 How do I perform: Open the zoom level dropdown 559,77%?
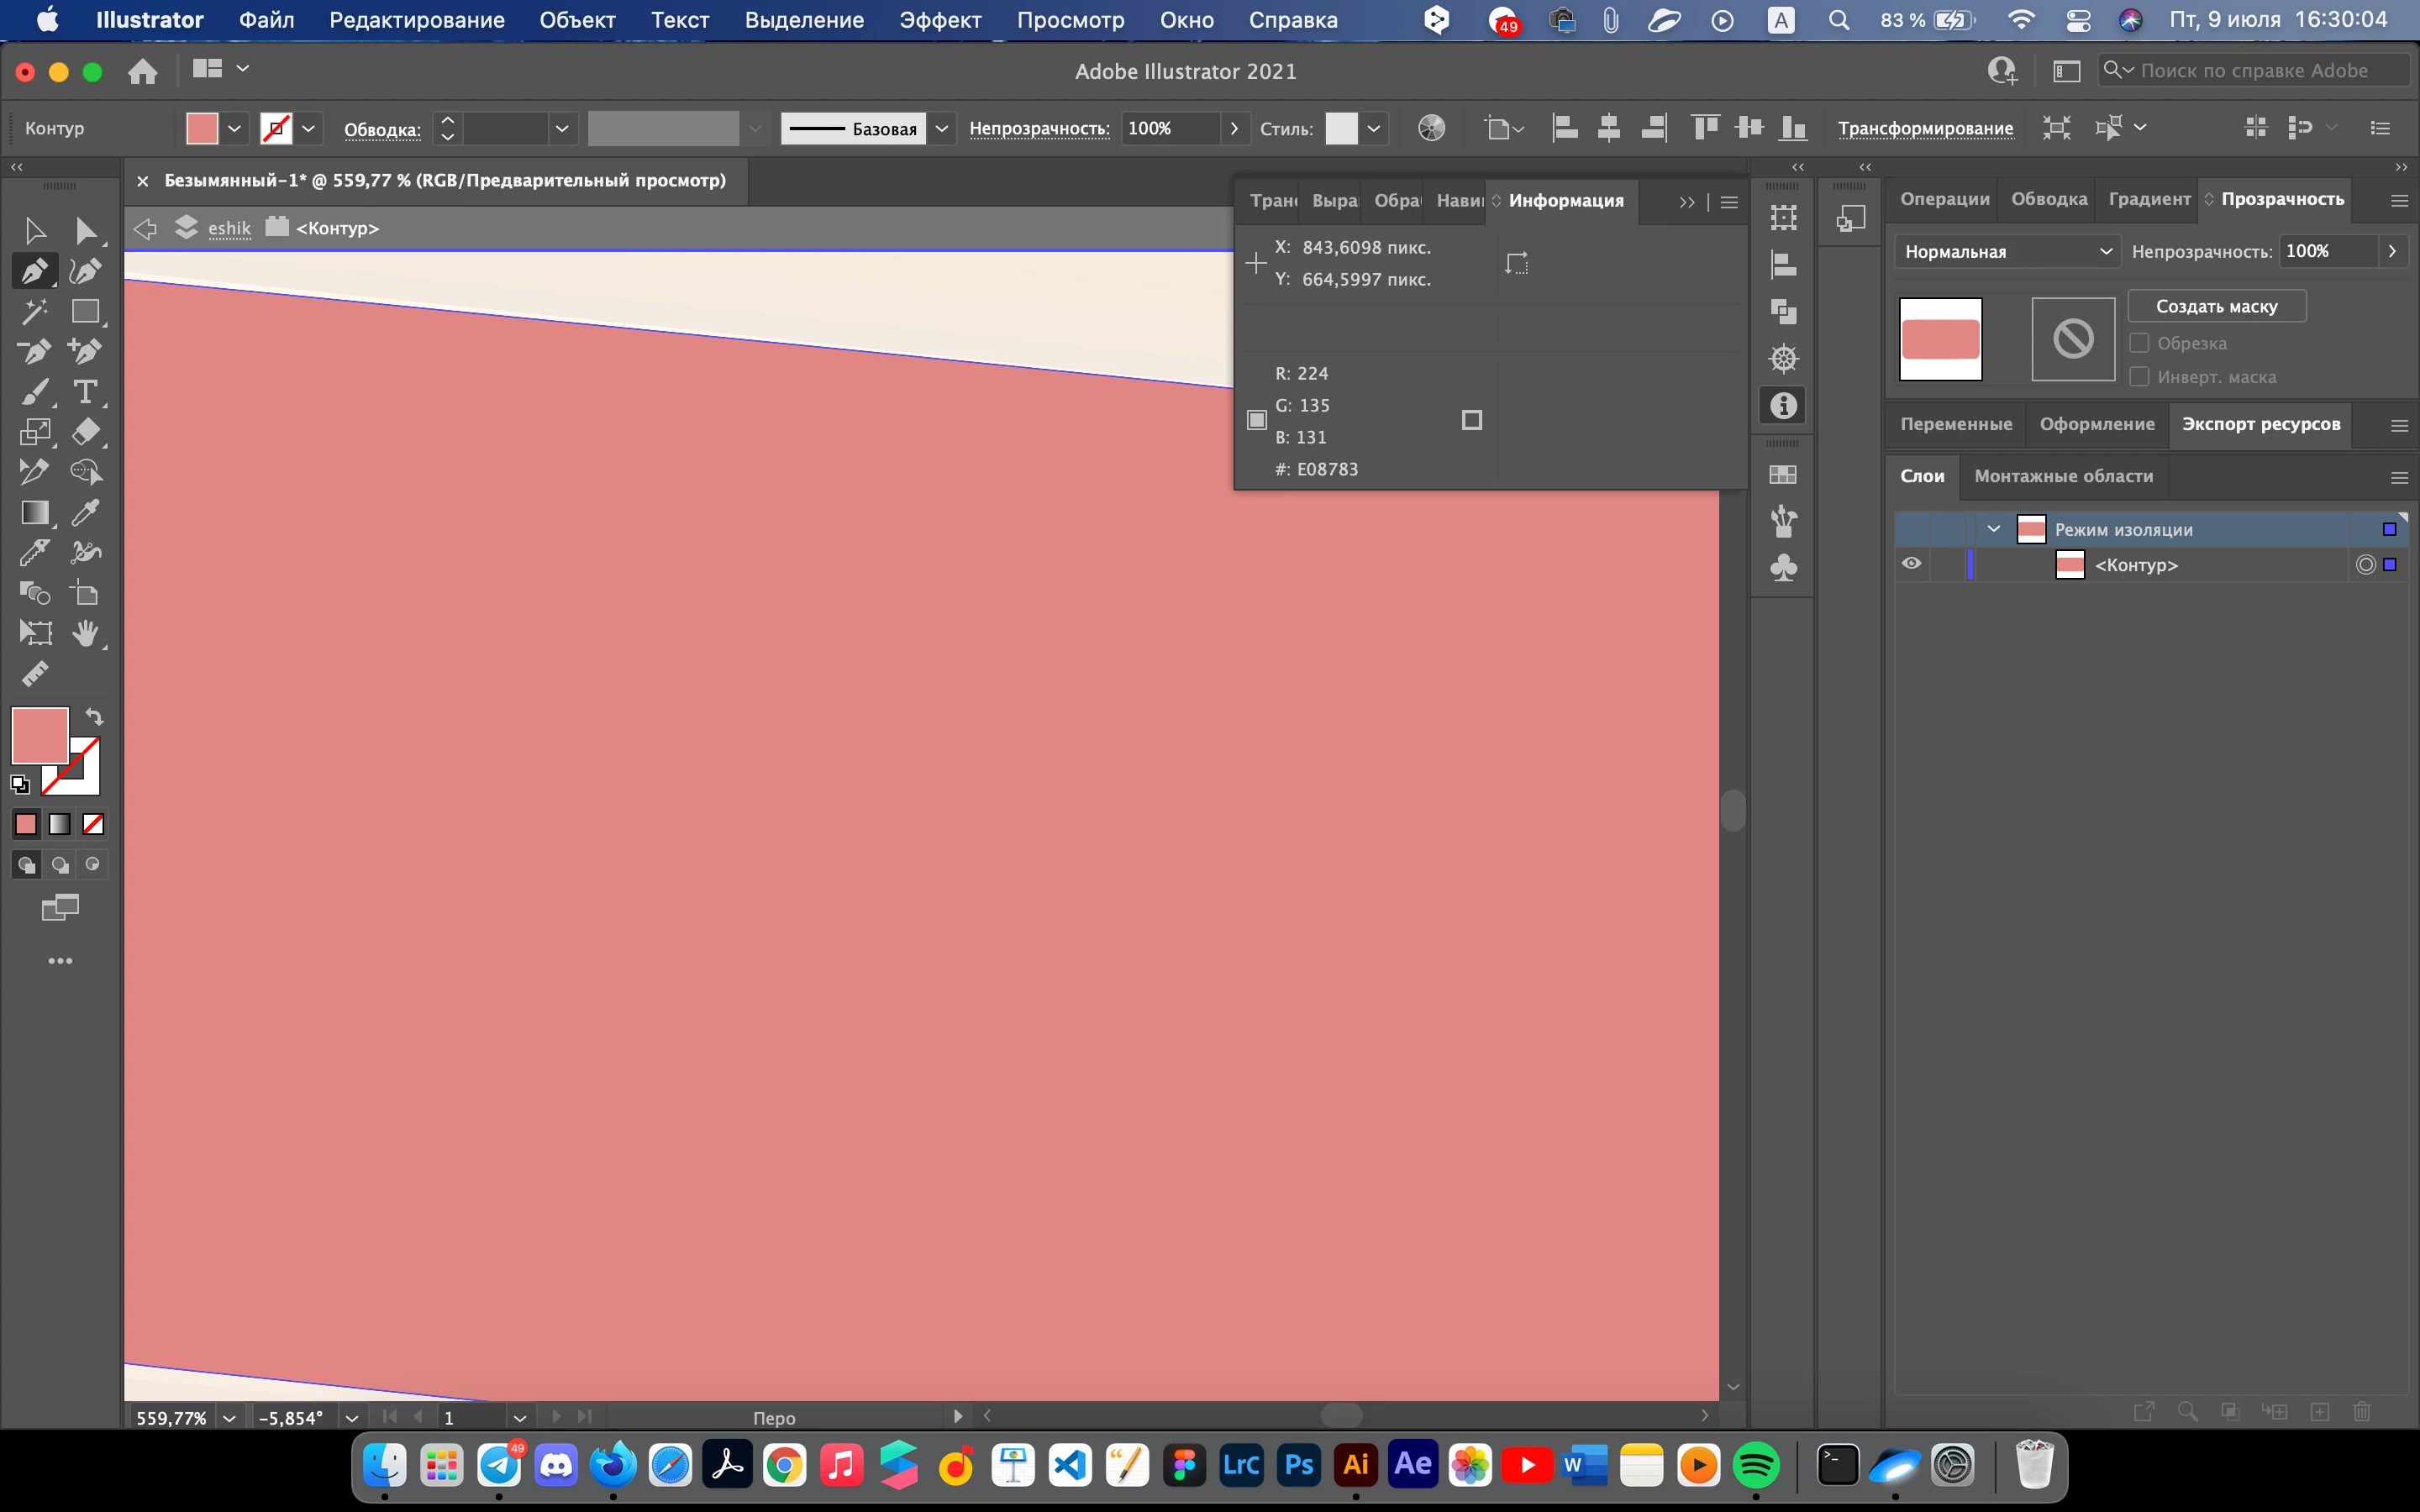230,1418
